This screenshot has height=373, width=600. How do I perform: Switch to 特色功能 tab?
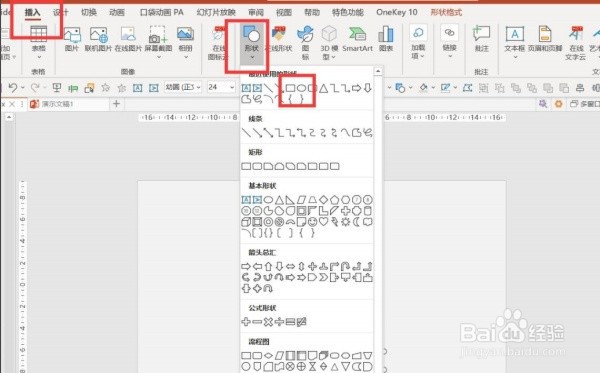click(348, 12)
